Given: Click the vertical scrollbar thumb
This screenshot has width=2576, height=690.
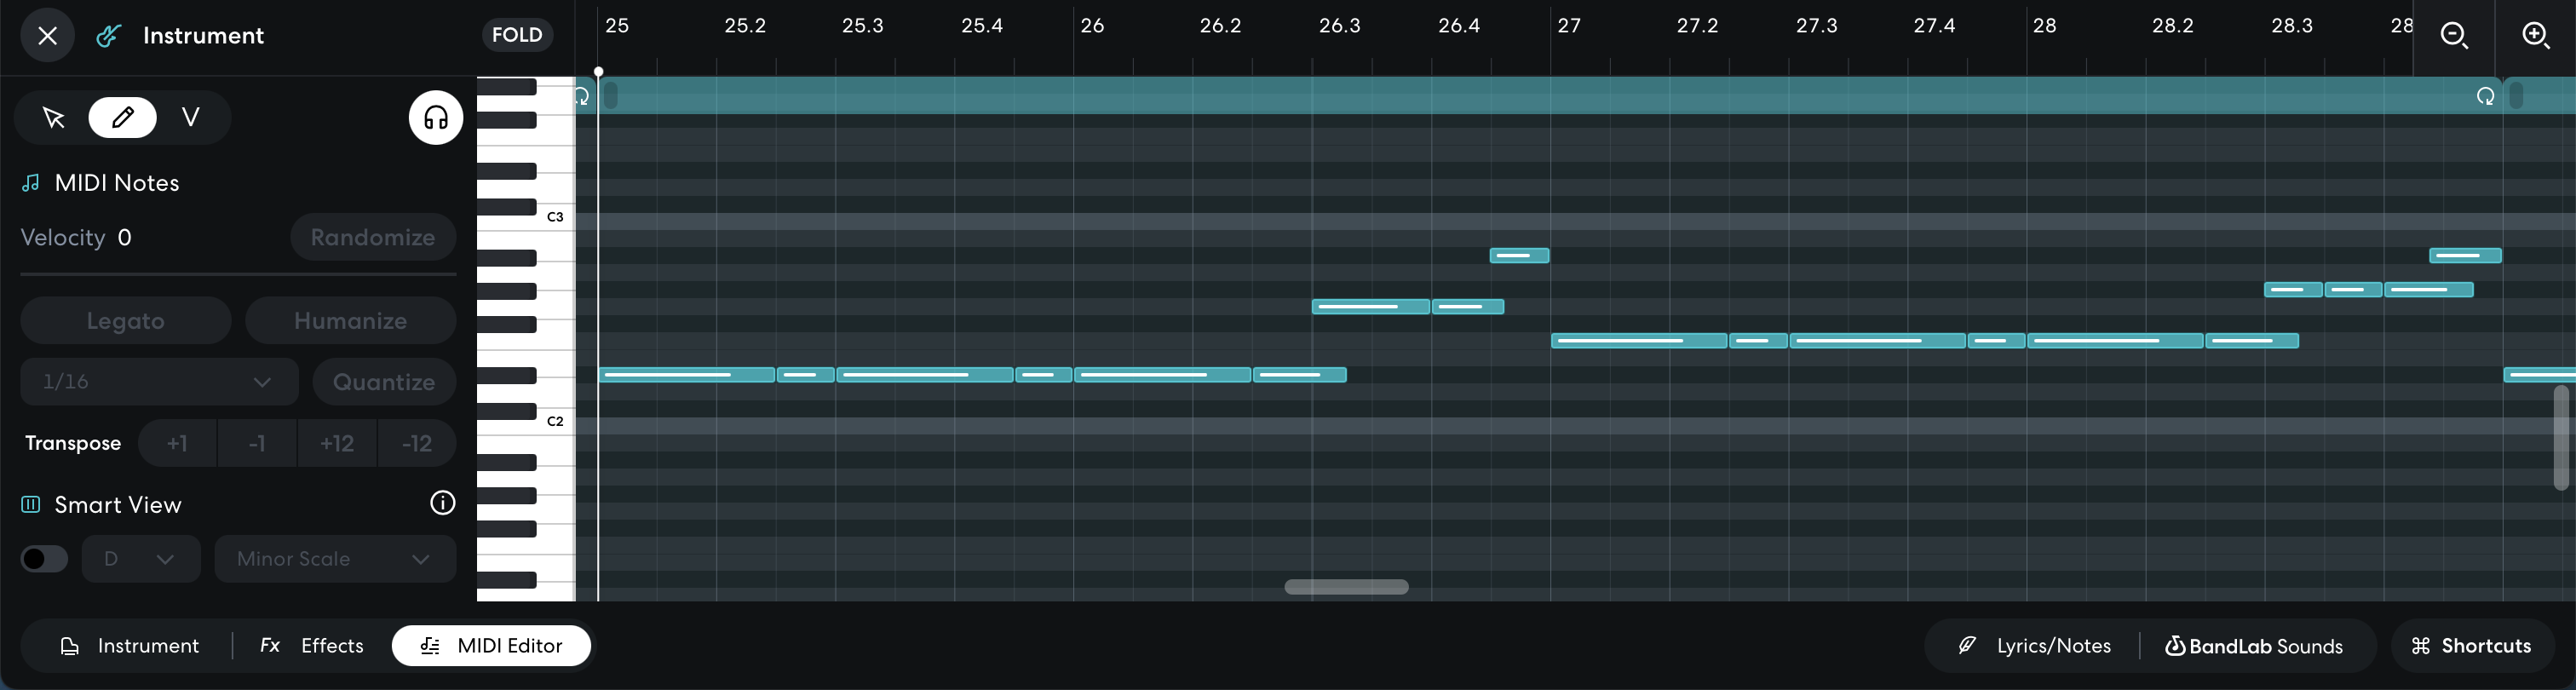Looking at the screenshot, I should pyautogui.click(x=2561, y=437).
